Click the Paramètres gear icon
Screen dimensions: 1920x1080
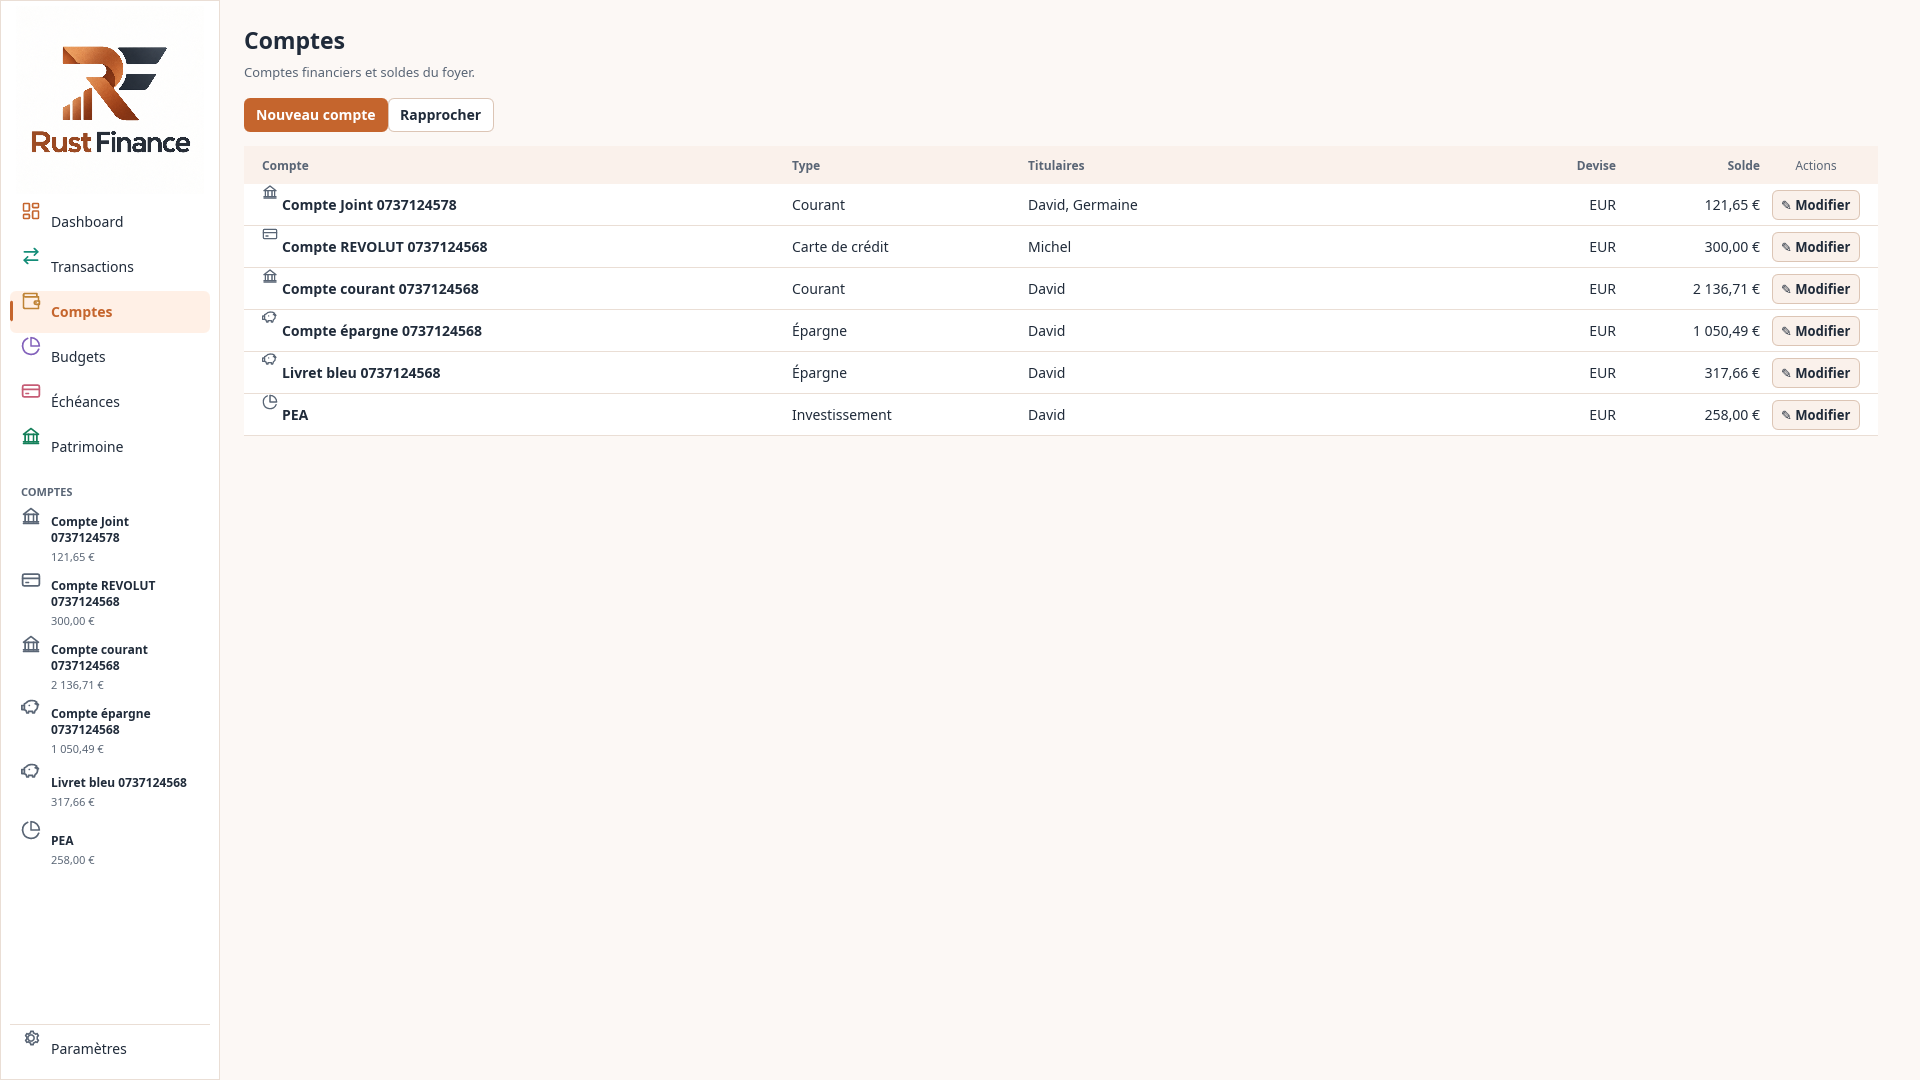(x=32, y=1038)
